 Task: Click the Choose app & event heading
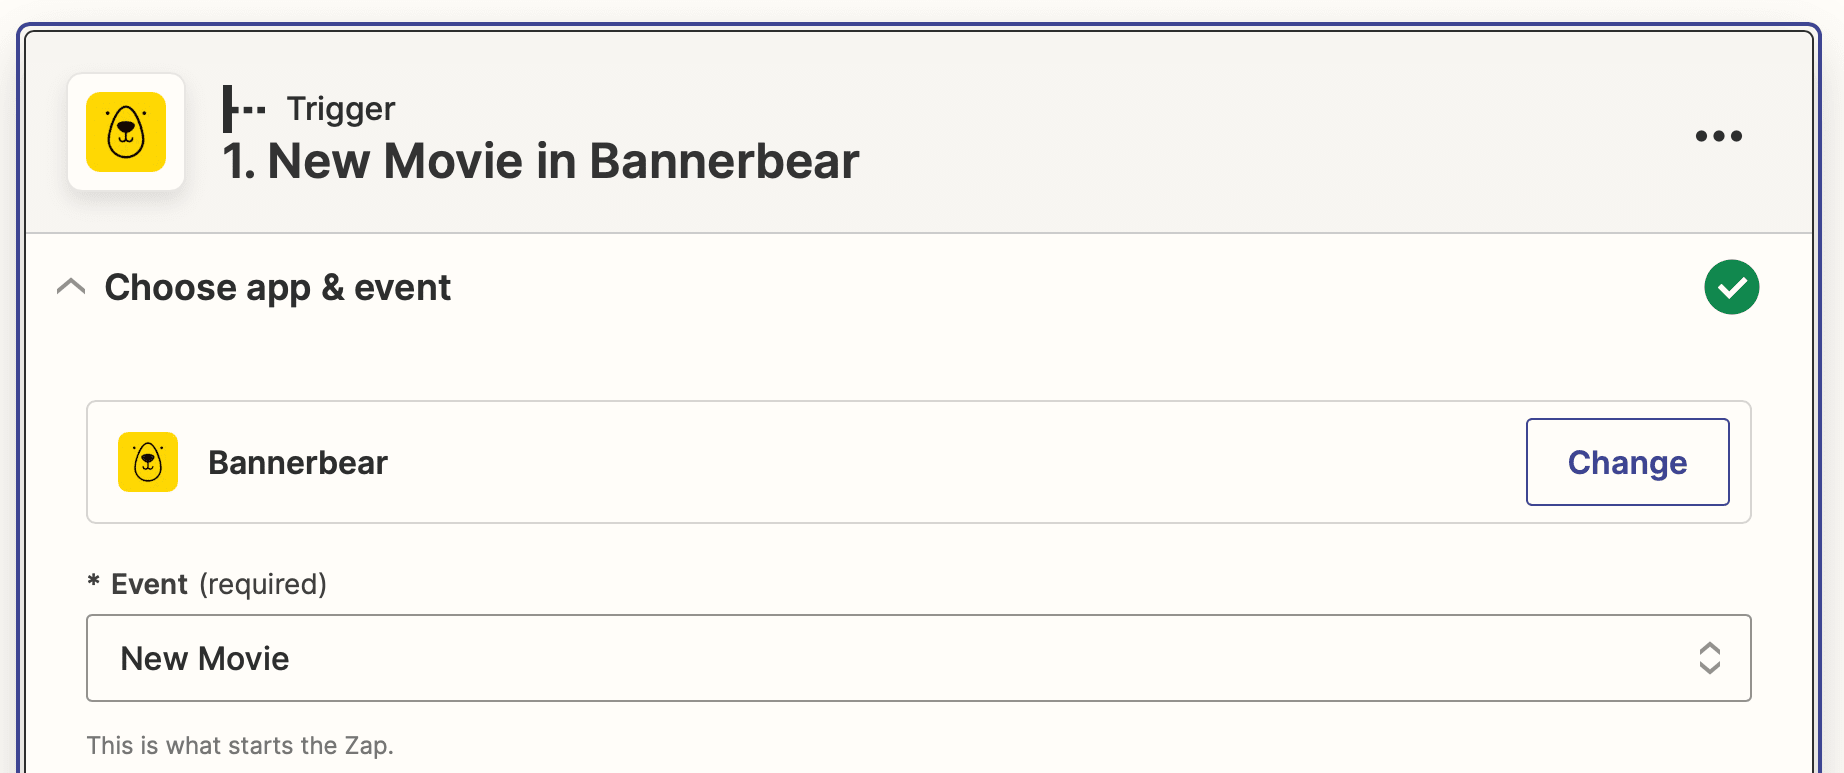click(278, 288)
